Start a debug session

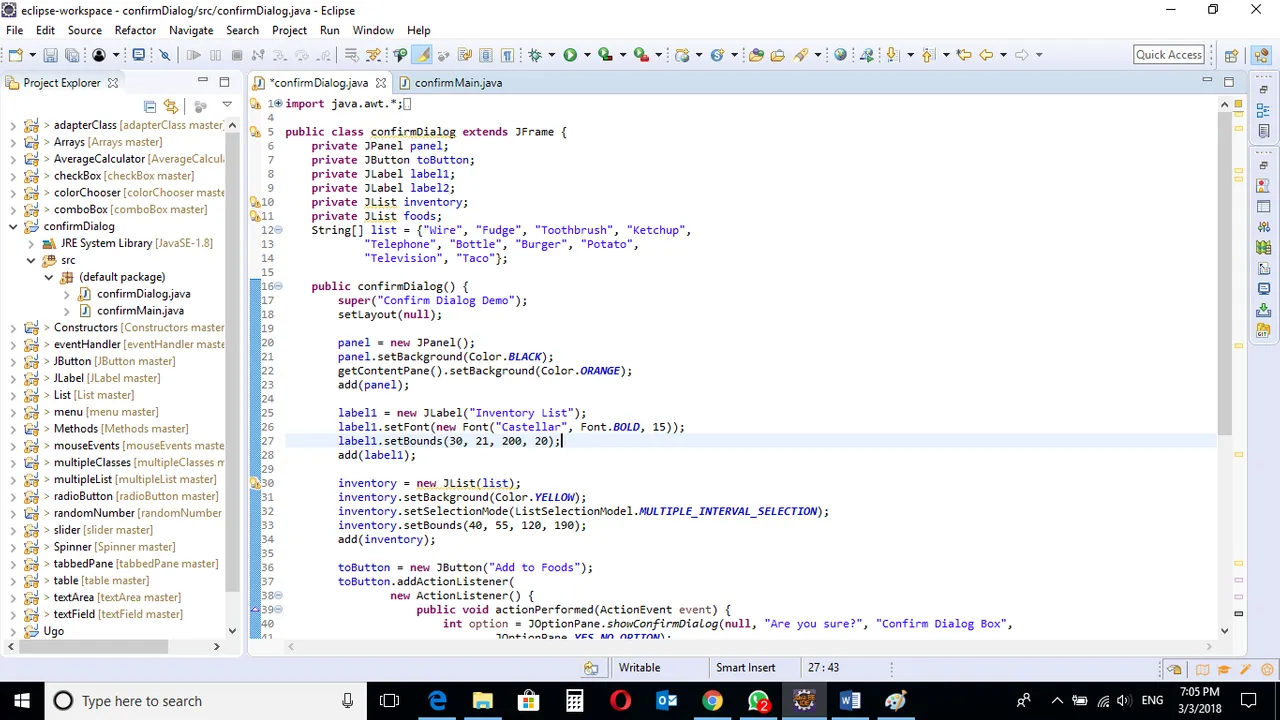click(x=535, y=55)
